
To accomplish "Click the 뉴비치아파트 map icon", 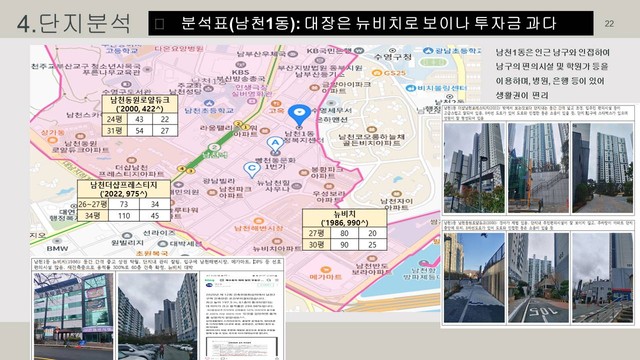I will coord(277,241).
